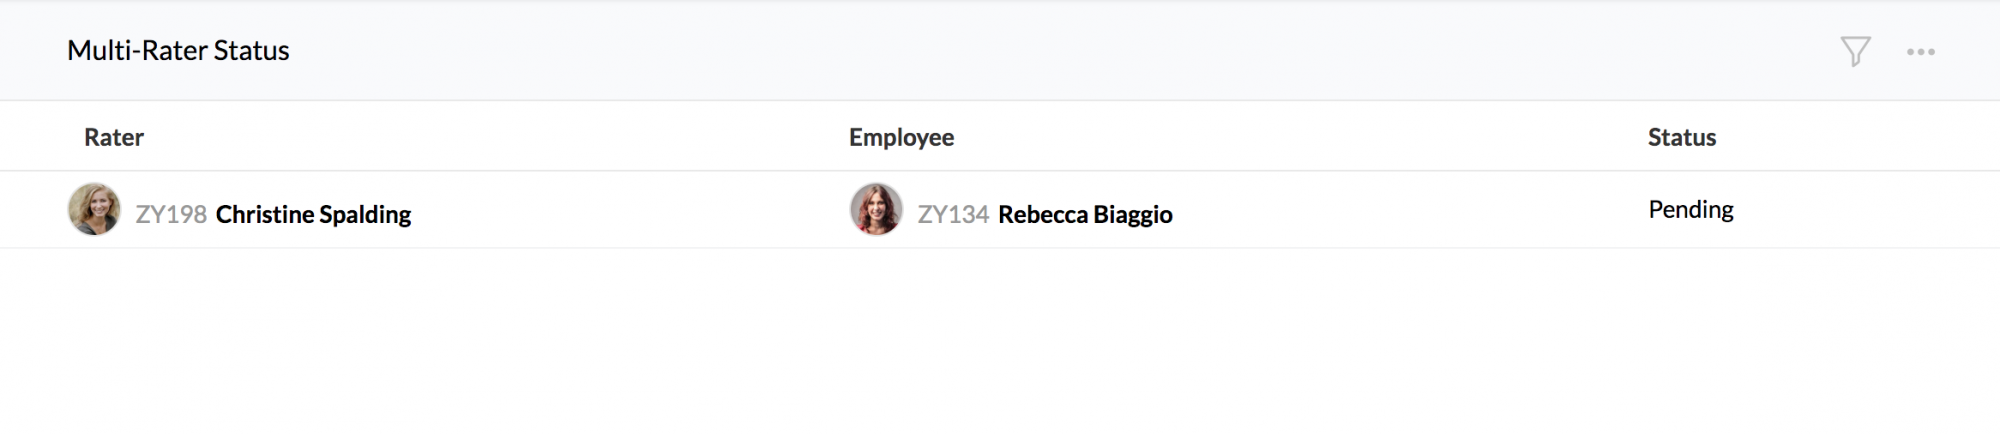Viewport: 2000px width, 434px height.
Task: Click the employee ID ZY134
Action: [x=953, y=214]
